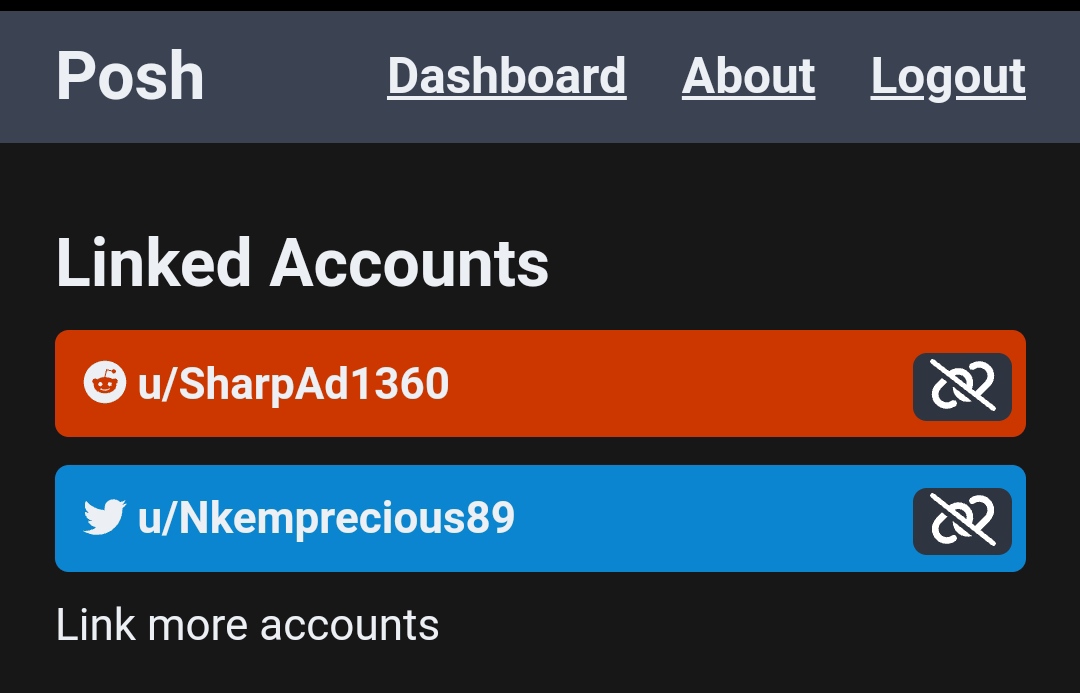
Task: Click the word Link below the cards
Action: coord(95,625)
